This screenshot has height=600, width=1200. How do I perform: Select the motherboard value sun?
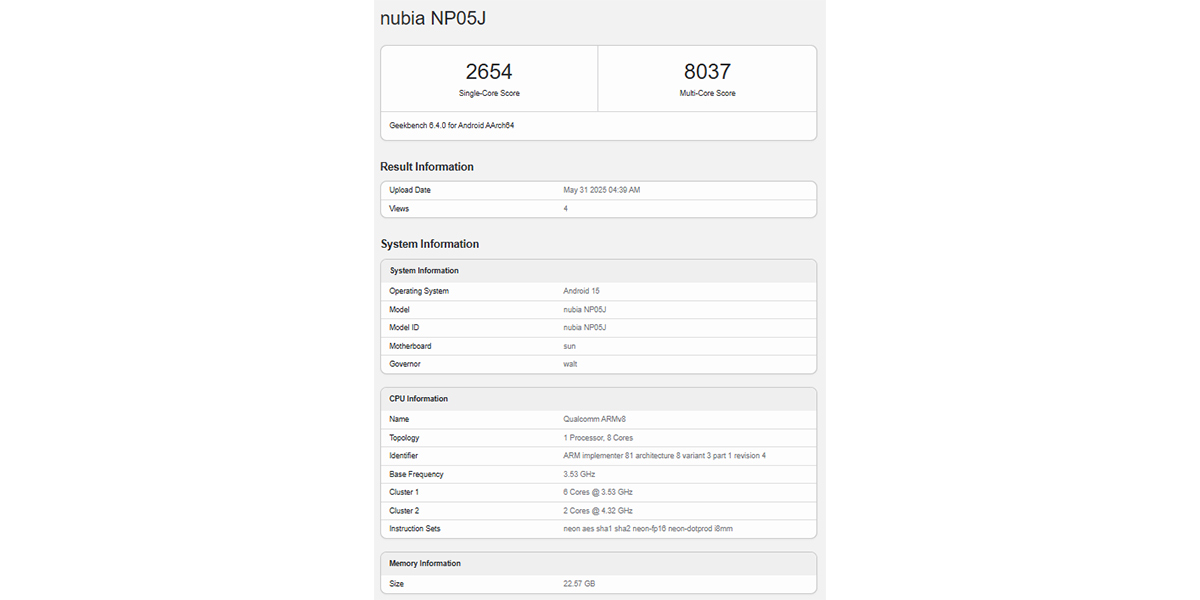[x=570, y=346]
